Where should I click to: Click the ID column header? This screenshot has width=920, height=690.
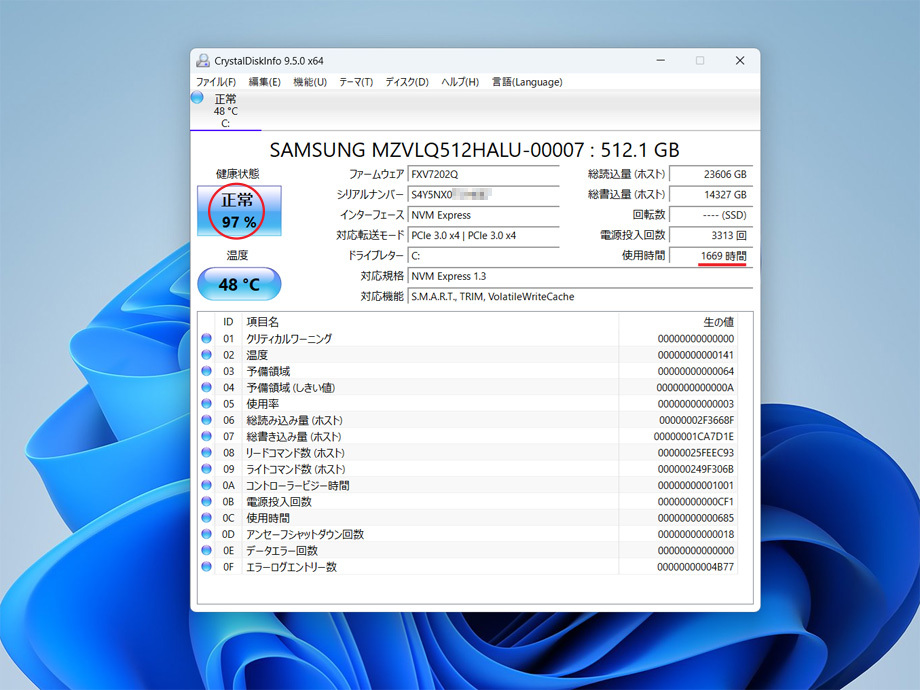click(x=228, y=322)
